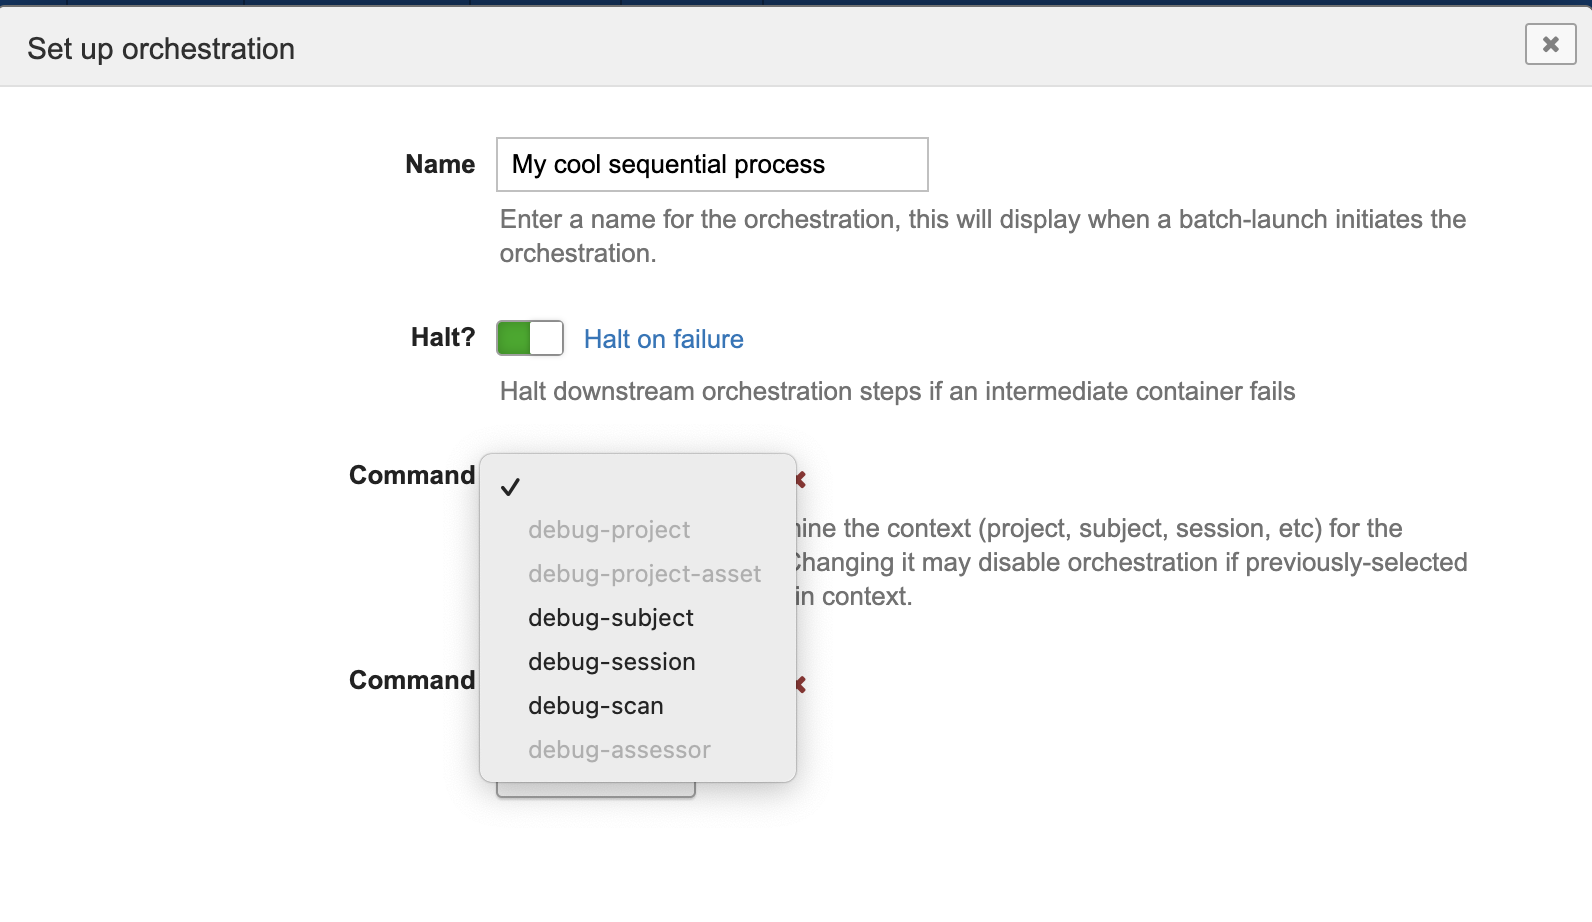The width and height of the screenshot is (1592, 922).
Task: Select the debug-scan command option
Action: 595,706
